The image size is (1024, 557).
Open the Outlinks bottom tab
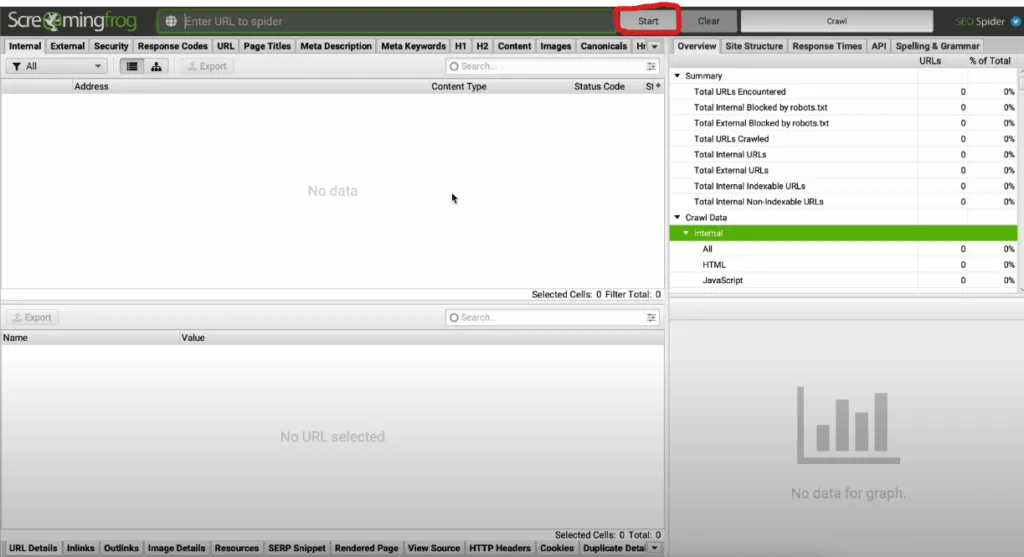click(x=121, y=549)
